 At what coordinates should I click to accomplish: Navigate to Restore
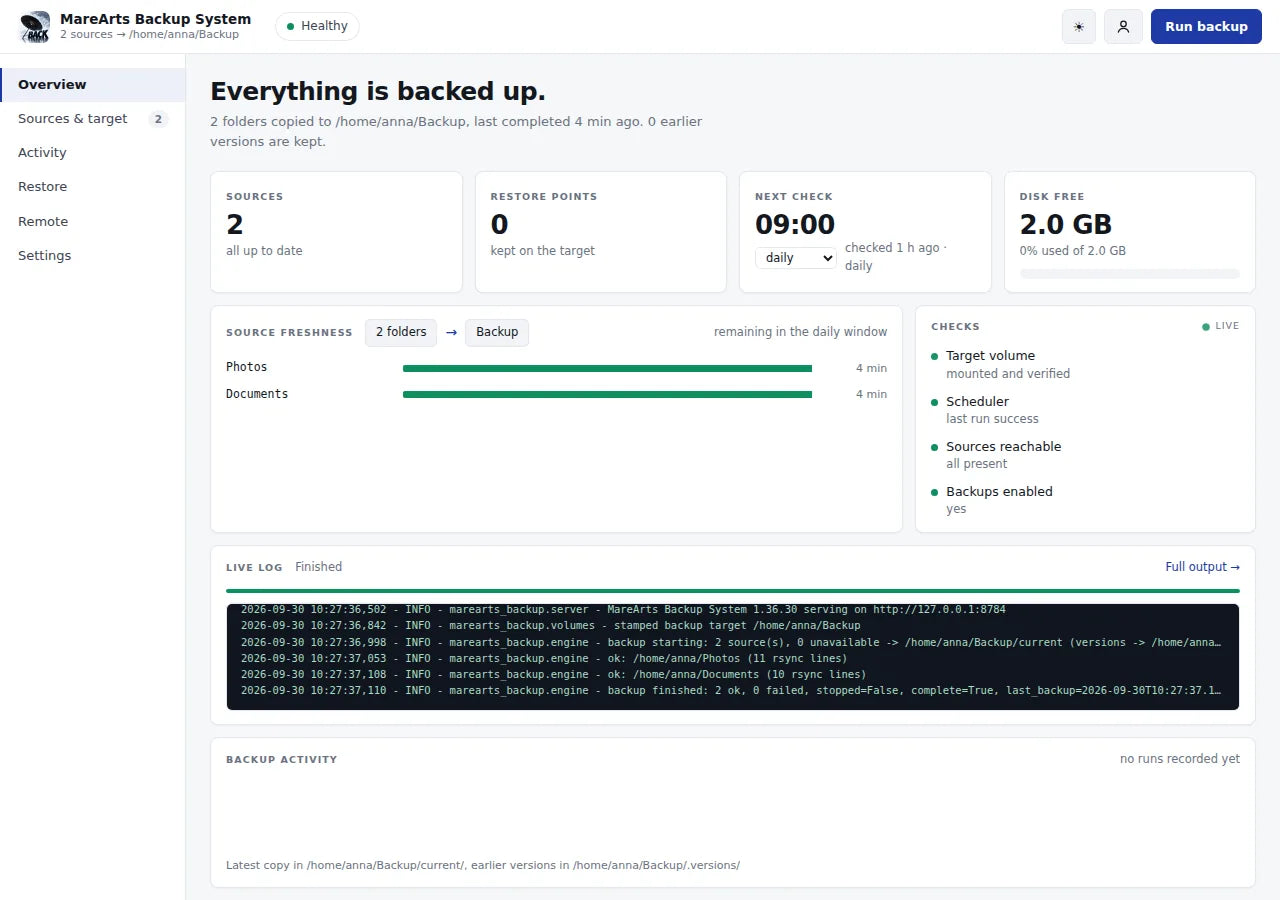(x=93, y=187)
